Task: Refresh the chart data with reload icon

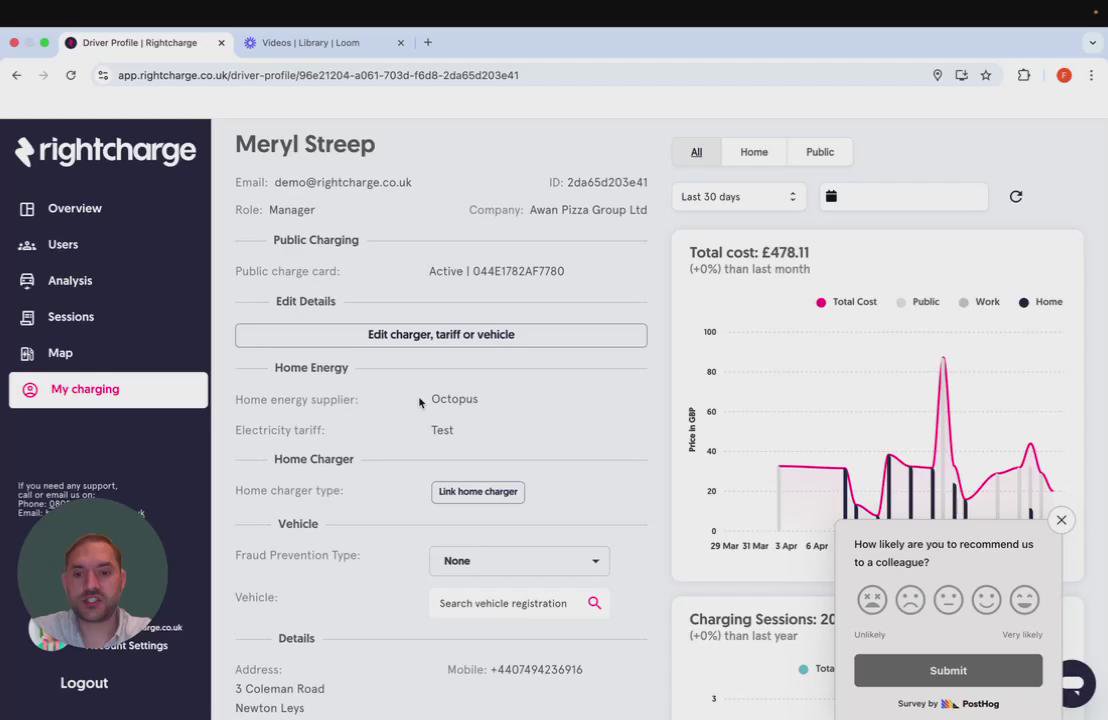Action: pyautogui.click(x=1015, y=196)
